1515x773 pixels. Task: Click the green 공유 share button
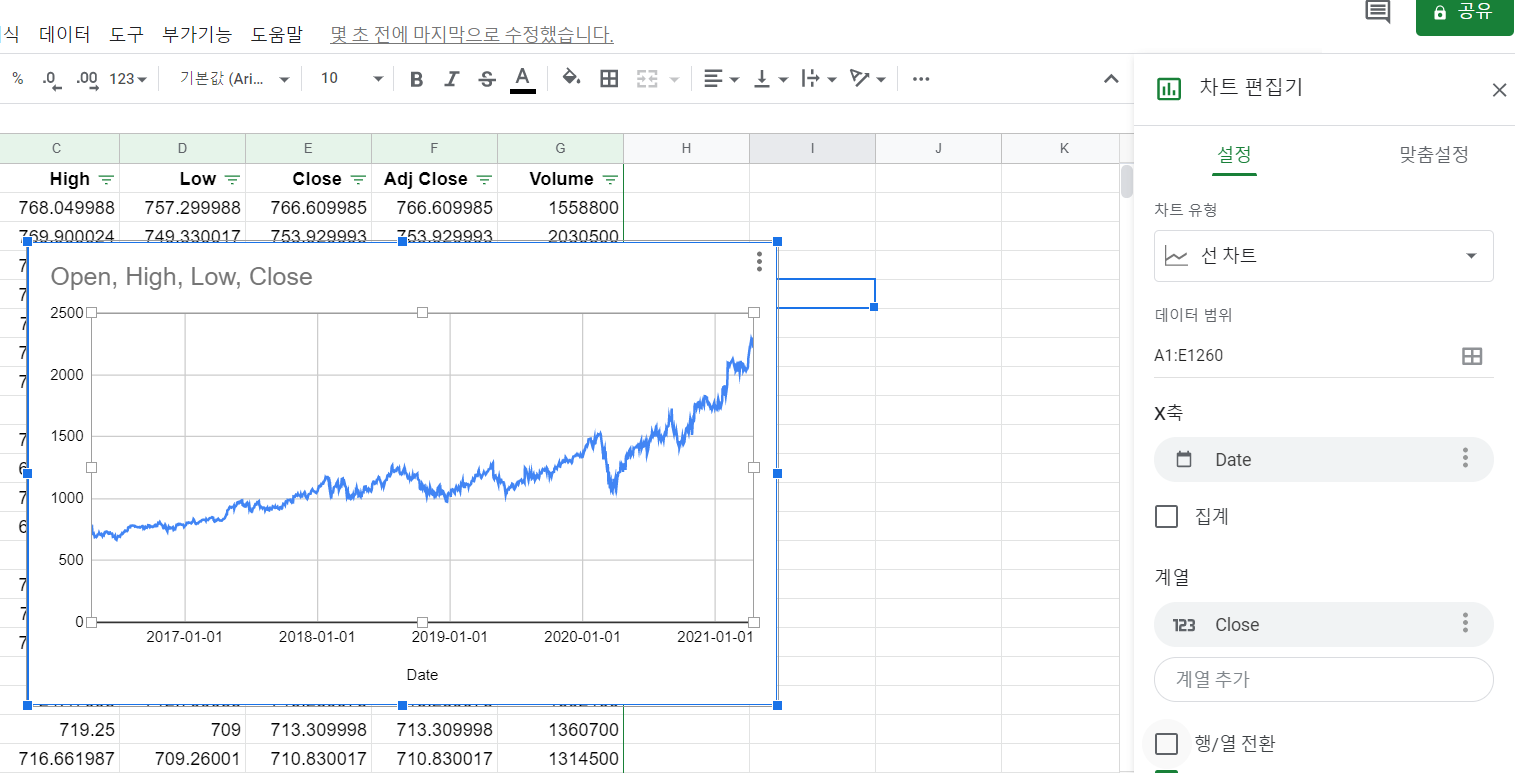click(1464, 13)
